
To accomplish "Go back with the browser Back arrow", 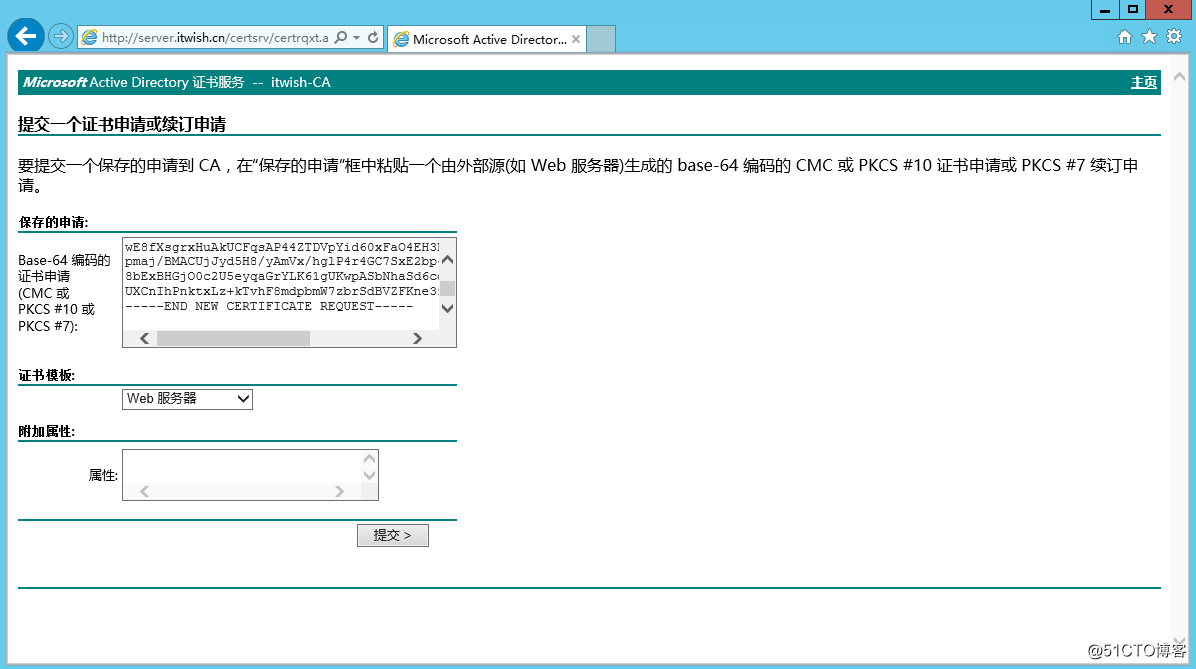I will (26, 36).
